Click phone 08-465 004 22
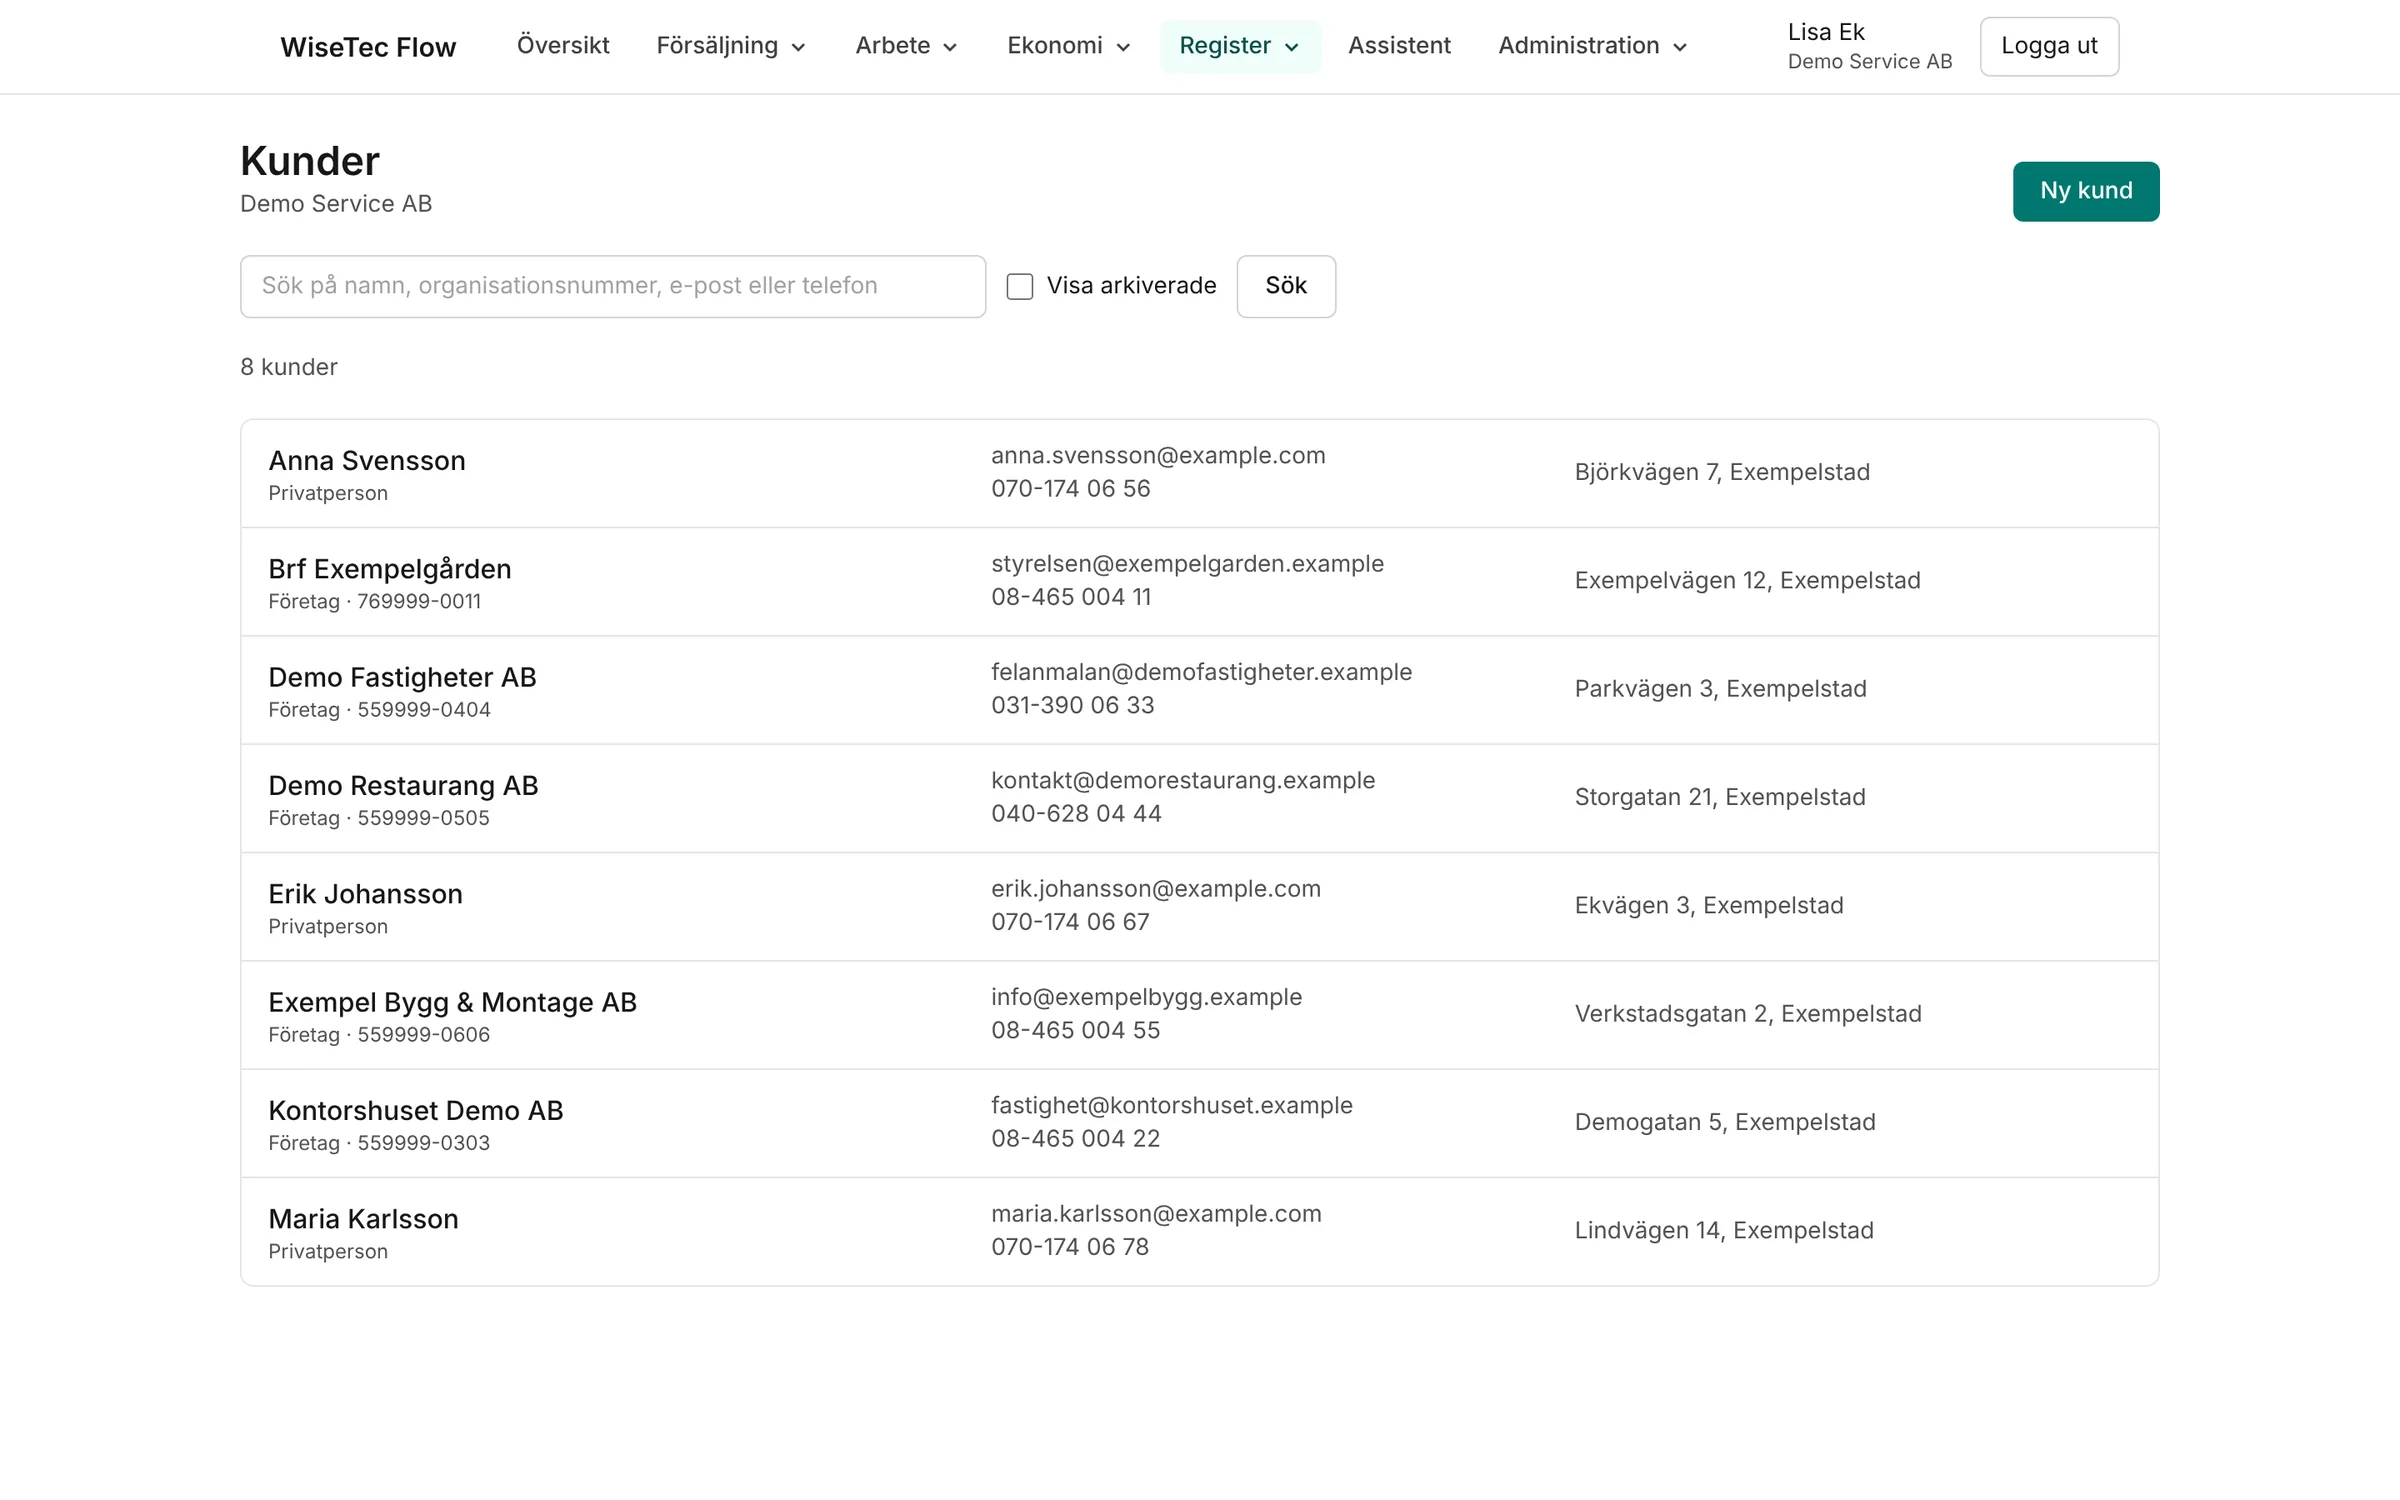Viewport: 2400px width, 1500px height. coord(1075,1139)
